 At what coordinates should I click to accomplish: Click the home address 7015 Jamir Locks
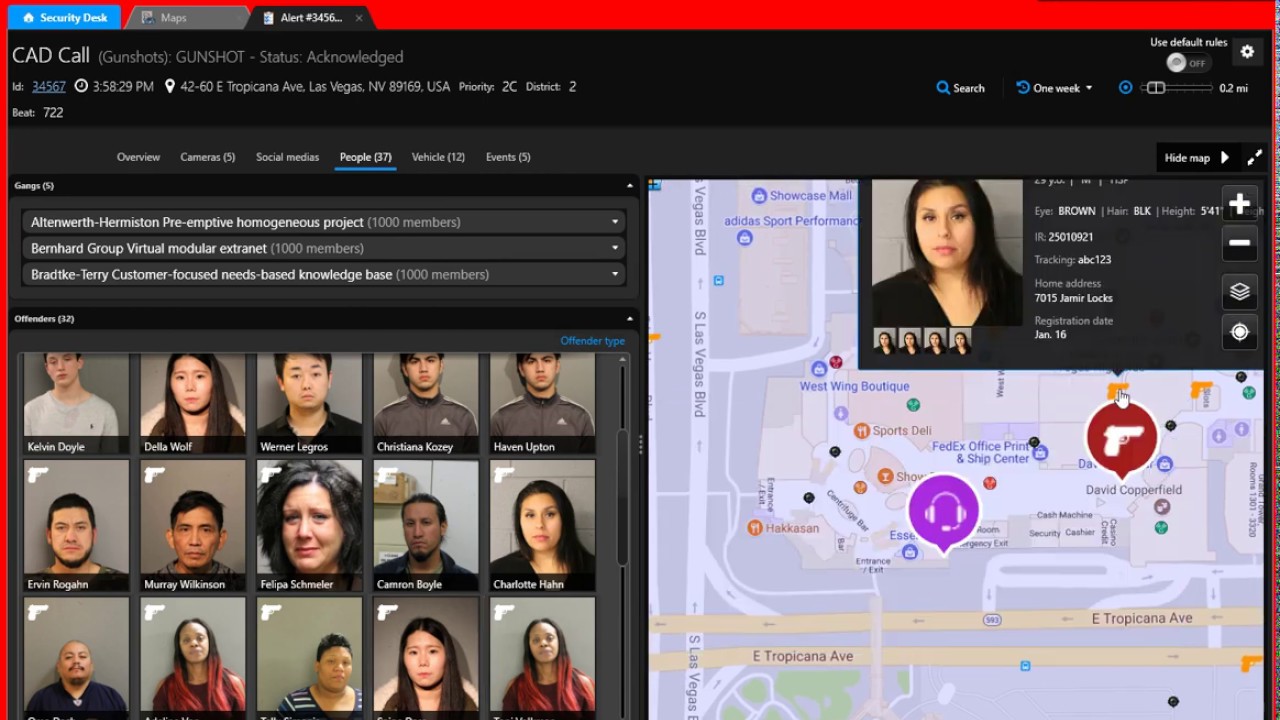[x=1073, y=298]
